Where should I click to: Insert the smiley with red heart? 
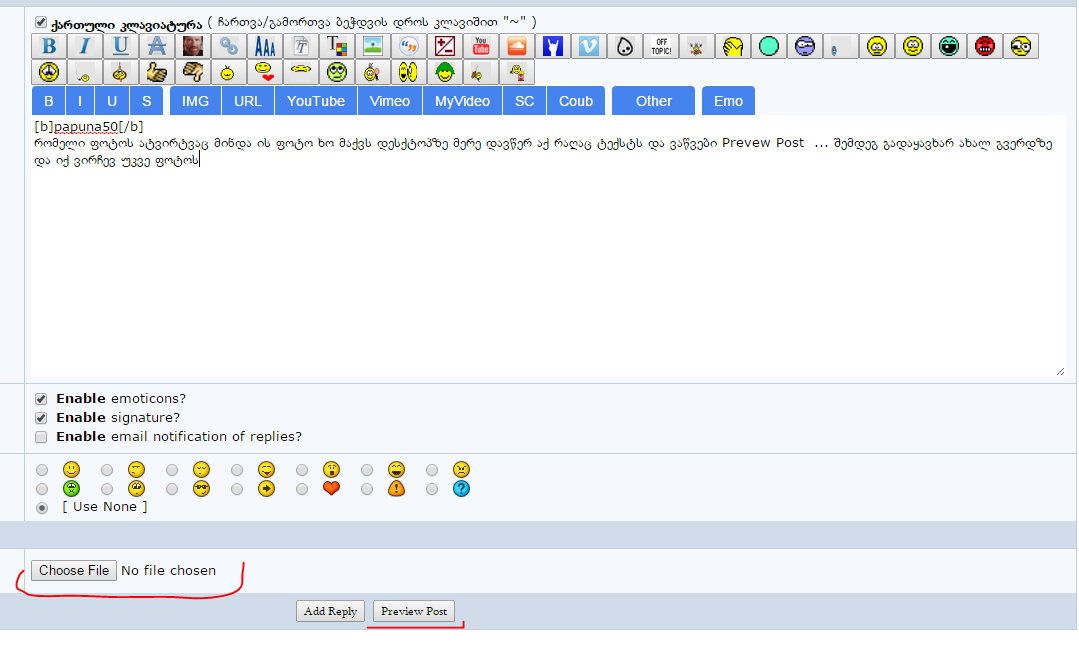265,72
